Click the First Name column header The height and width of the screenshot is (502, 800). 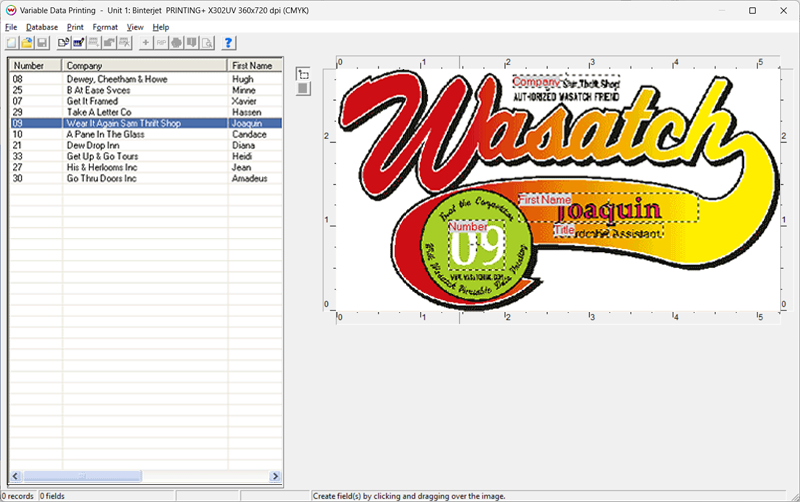click(x=255, y=65)
